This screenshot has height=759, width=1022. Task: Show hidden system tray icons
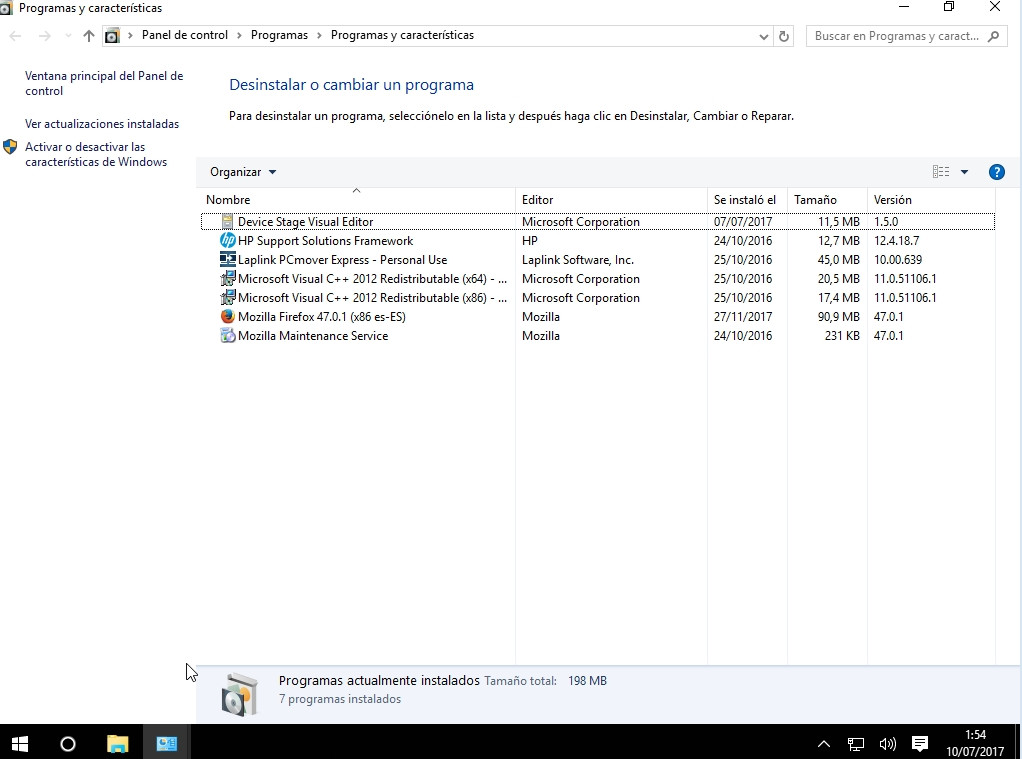(824, 744)
